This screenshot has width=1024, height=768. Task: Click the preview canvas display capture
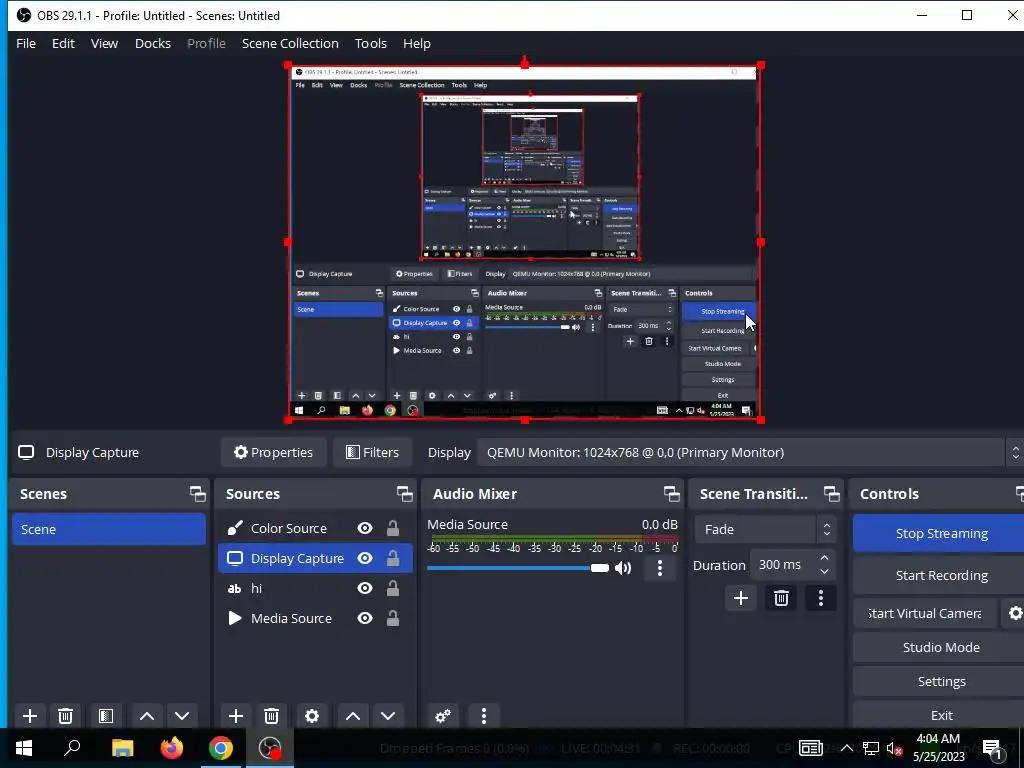pyautogui.click(x=524, y=242)
